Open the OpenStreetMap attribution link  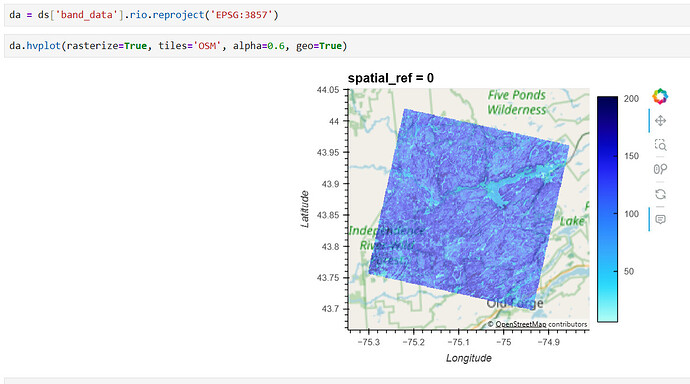(521, 324)
